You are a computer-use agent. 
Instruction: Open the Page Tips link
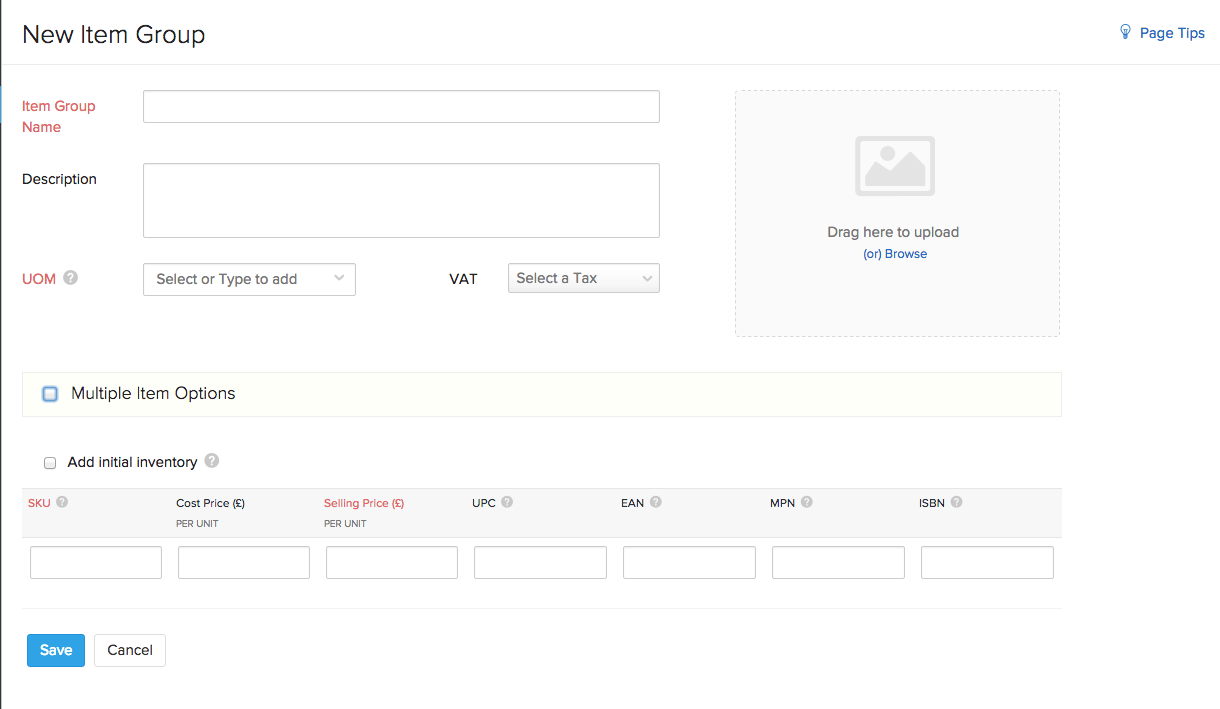click(1172, 33)
